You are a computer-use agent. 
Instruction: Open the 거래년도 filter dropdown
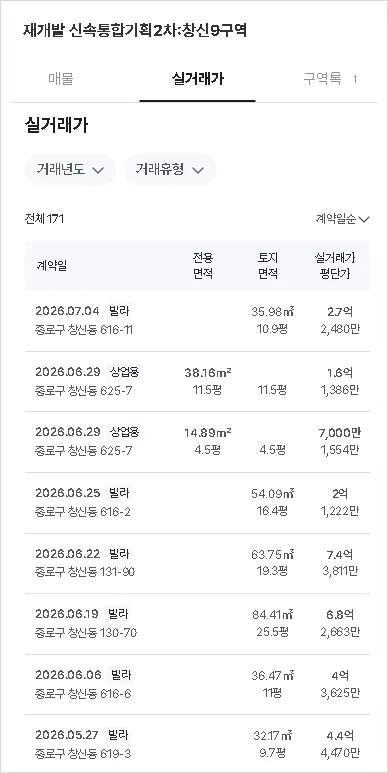70,170
